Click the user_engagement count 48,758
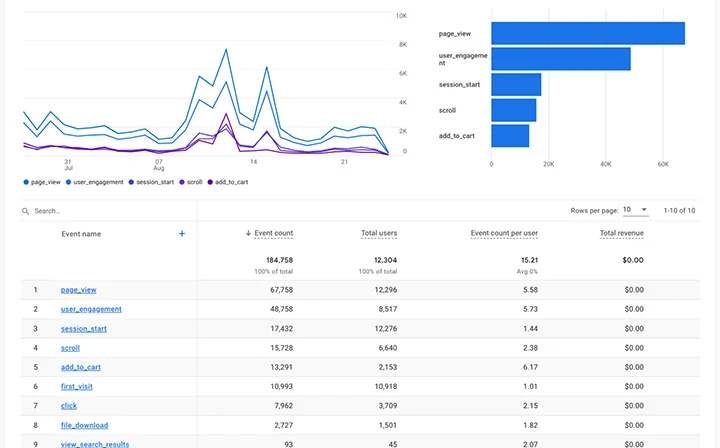 click(x=281, y=309)
